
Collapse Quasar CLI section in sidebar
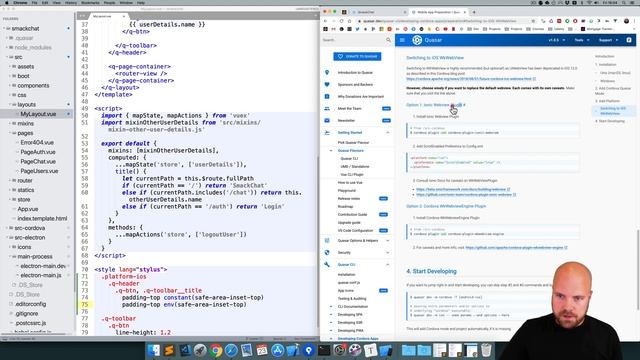(387, 264)
